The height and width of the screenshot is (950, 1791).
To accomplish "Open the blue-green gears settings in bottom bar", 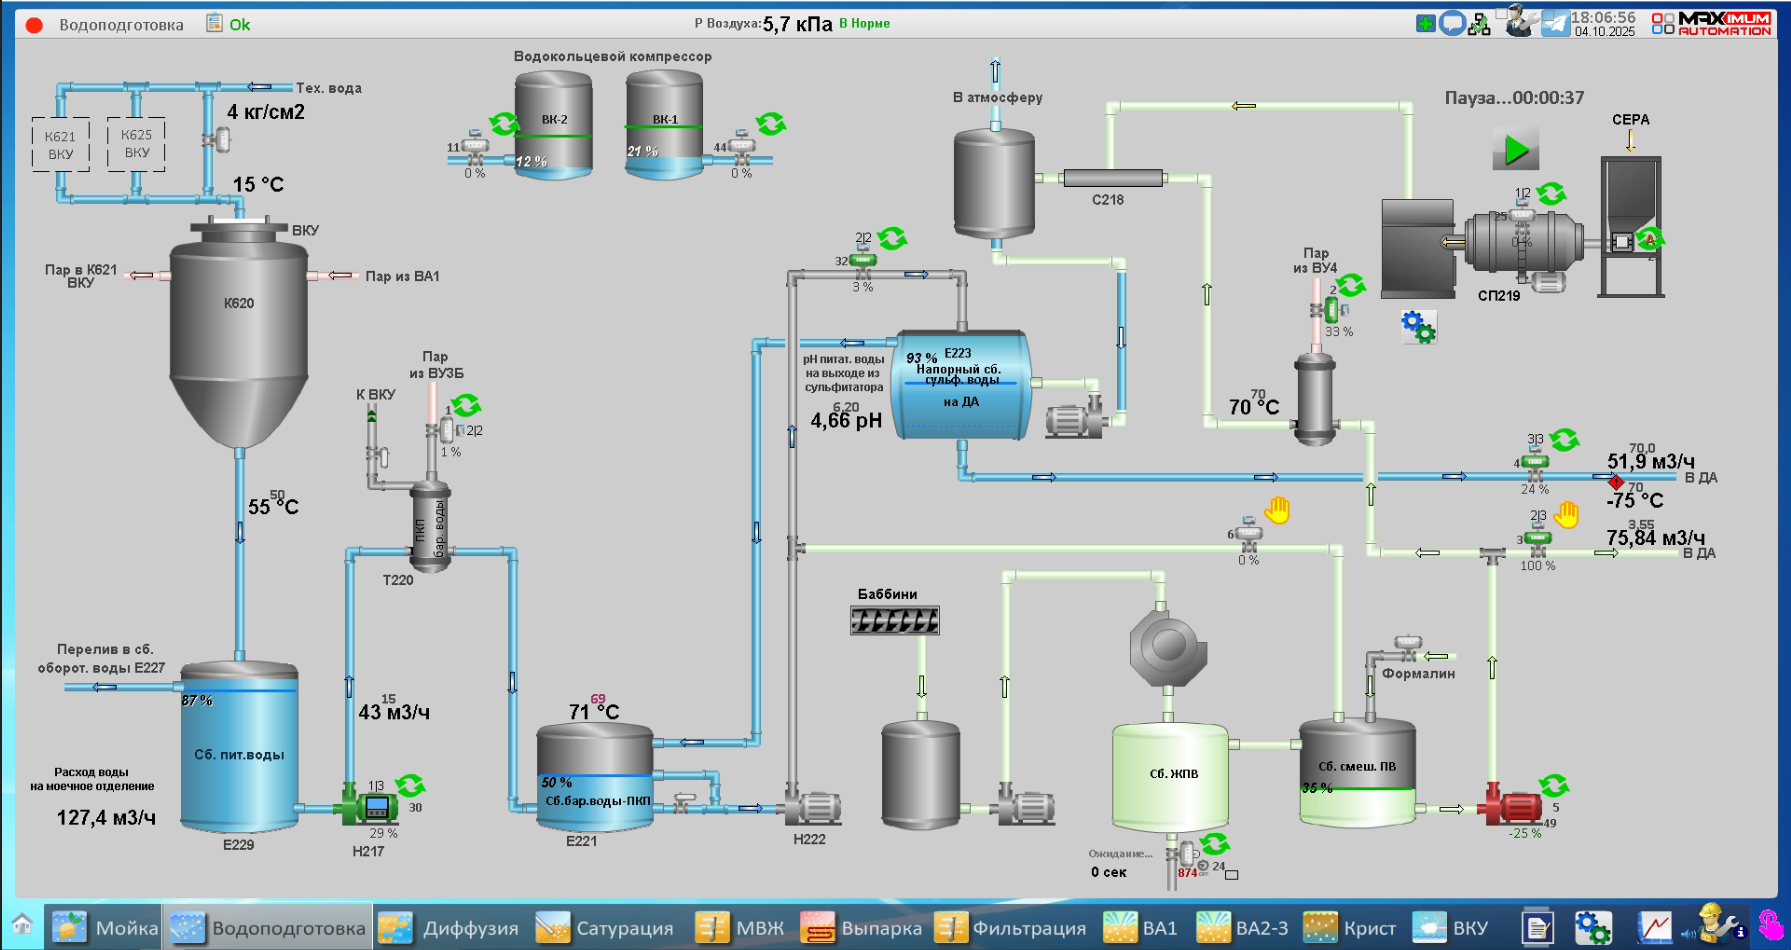I will point(1592,927).
